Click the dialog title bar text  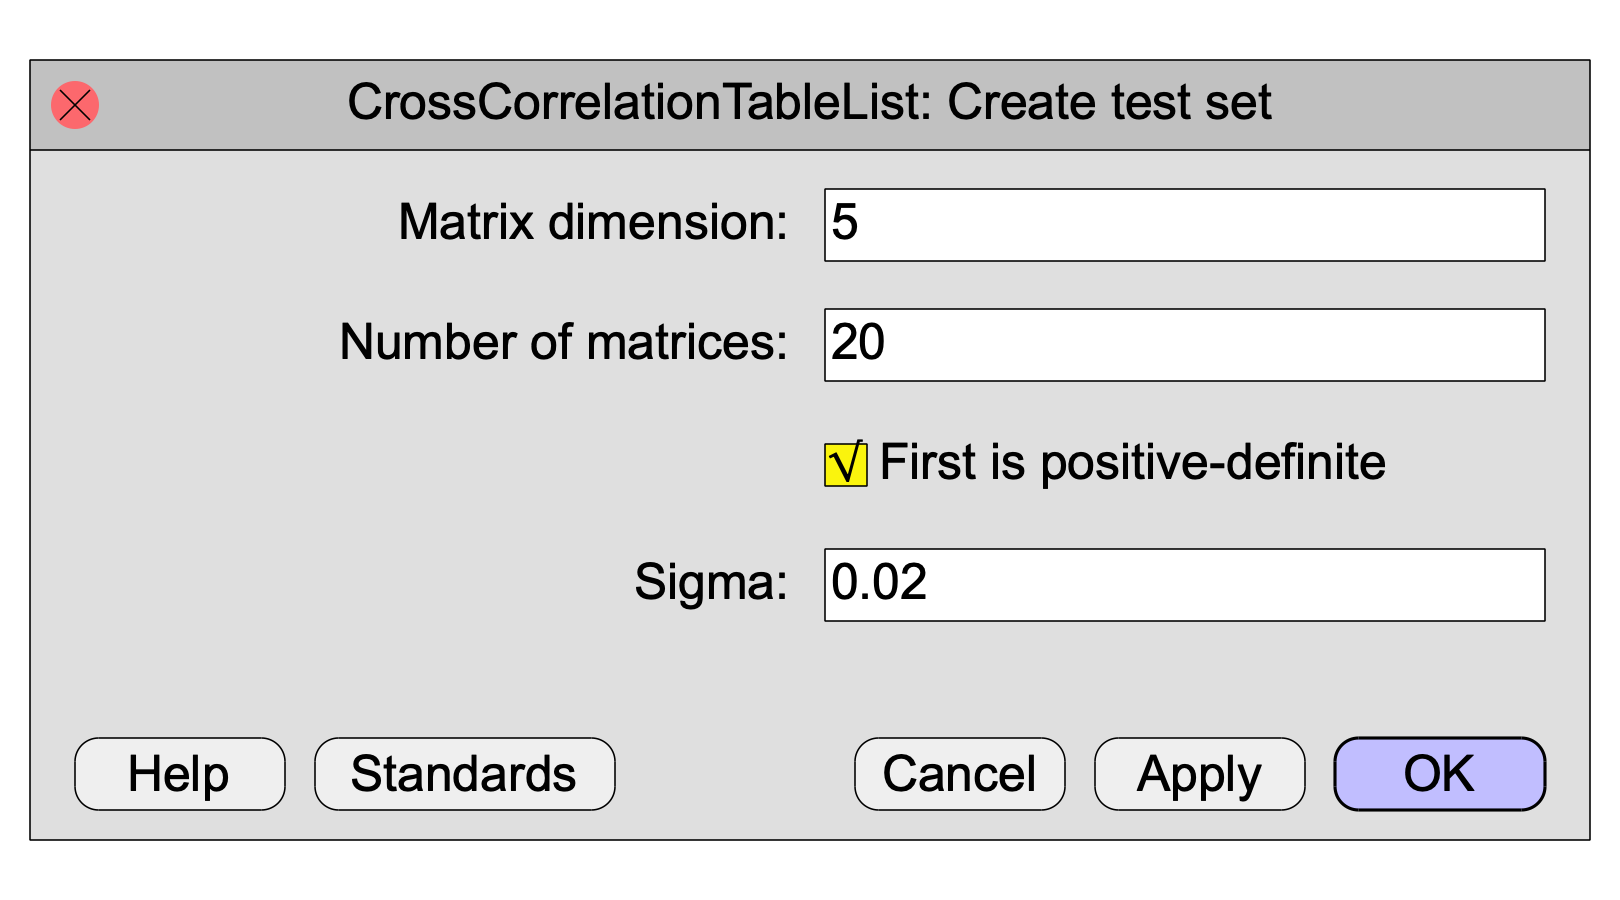(x=809, y=103)
